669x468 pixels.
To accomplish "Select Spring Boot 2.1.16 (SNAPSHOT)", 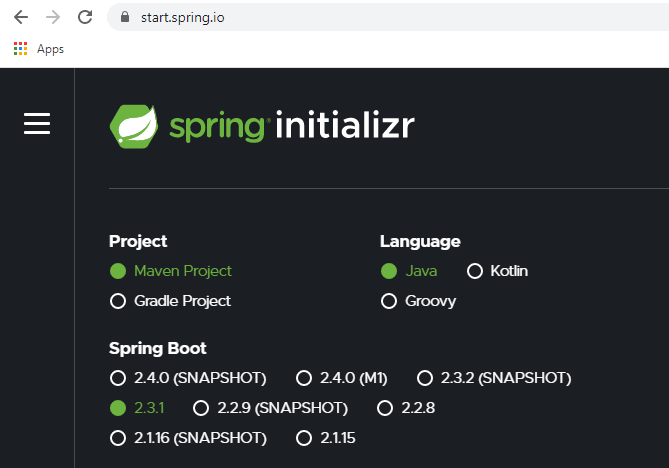I will tap(188, 438).
